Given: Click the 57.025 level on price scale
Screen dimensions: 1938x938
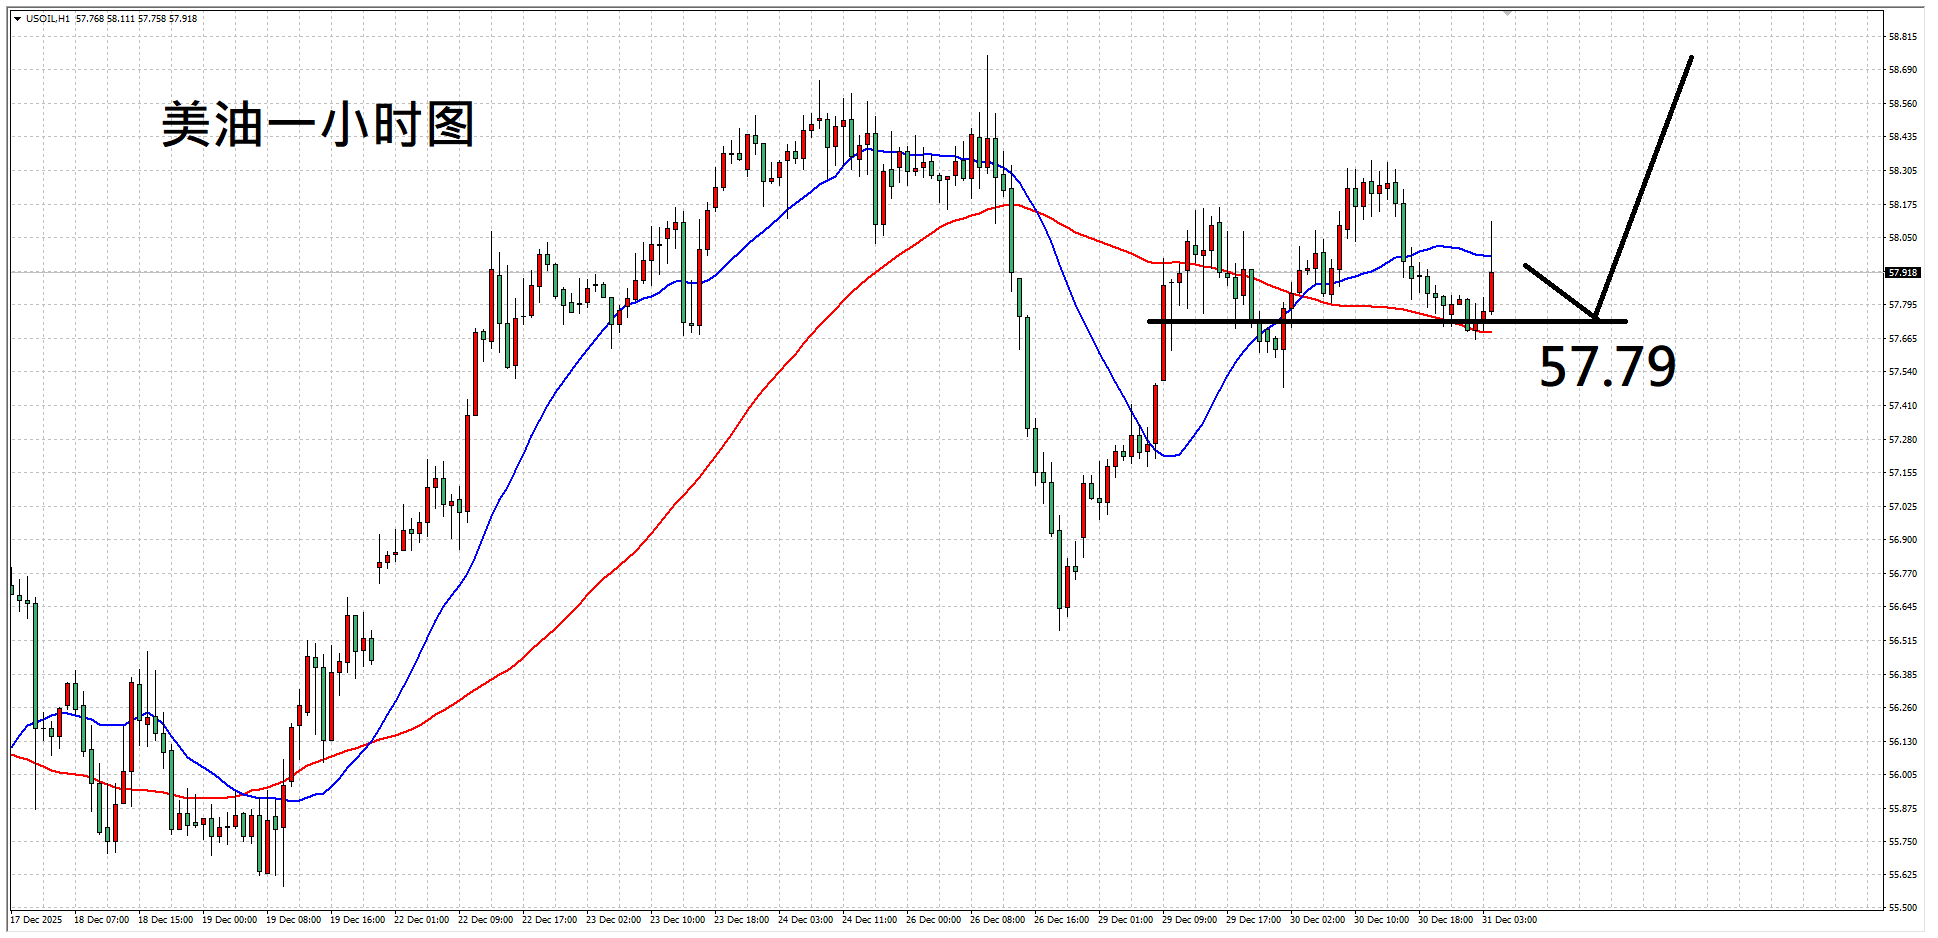Looking at the screenshot, I should (x=1902, y=506).
